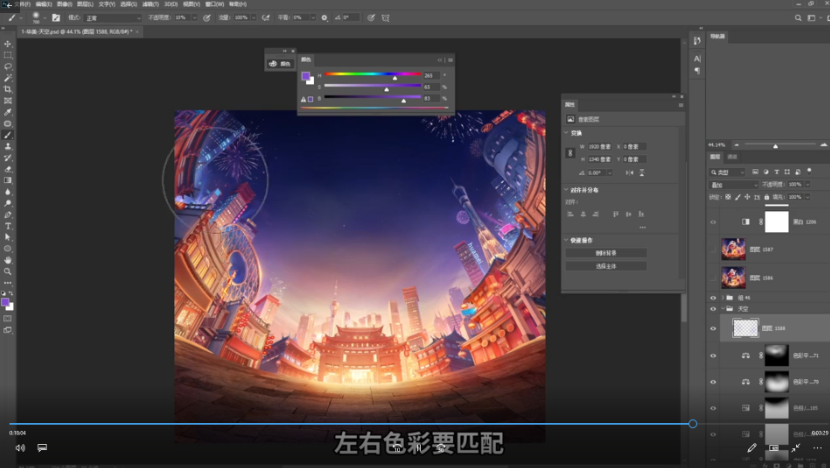The width and height of the screenshot is (830, 468).
Task: Select the Healing Brush tool
Action: click(x=7, y=123)
